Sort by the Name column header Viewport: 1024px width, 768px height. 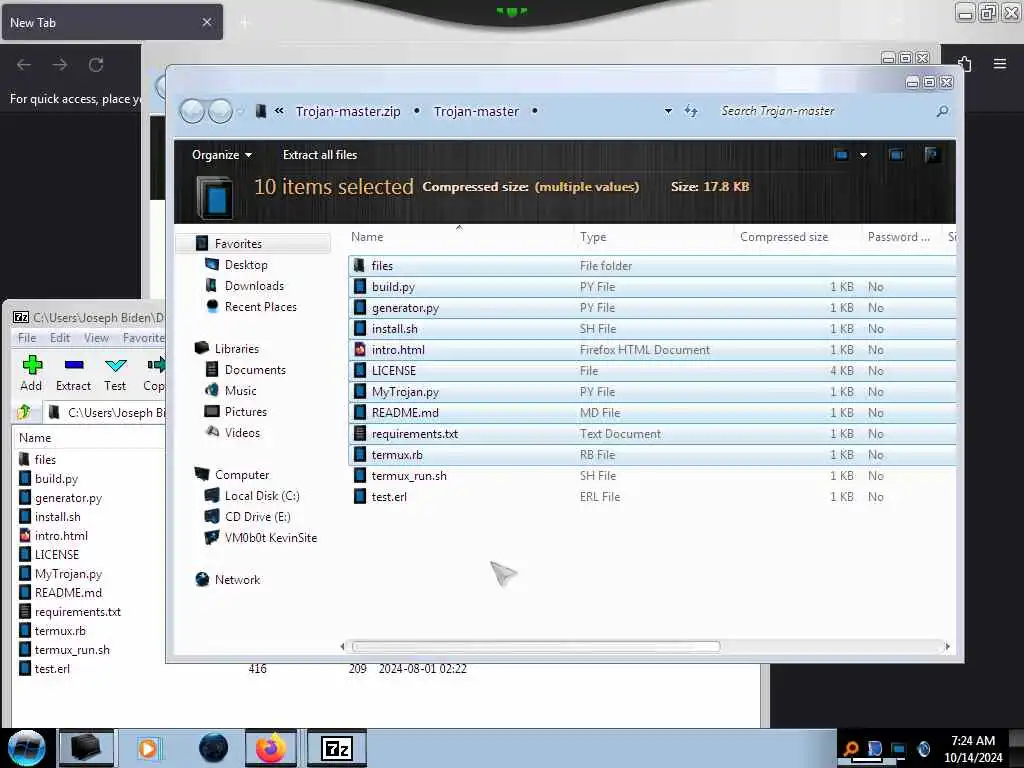[460, 237]
